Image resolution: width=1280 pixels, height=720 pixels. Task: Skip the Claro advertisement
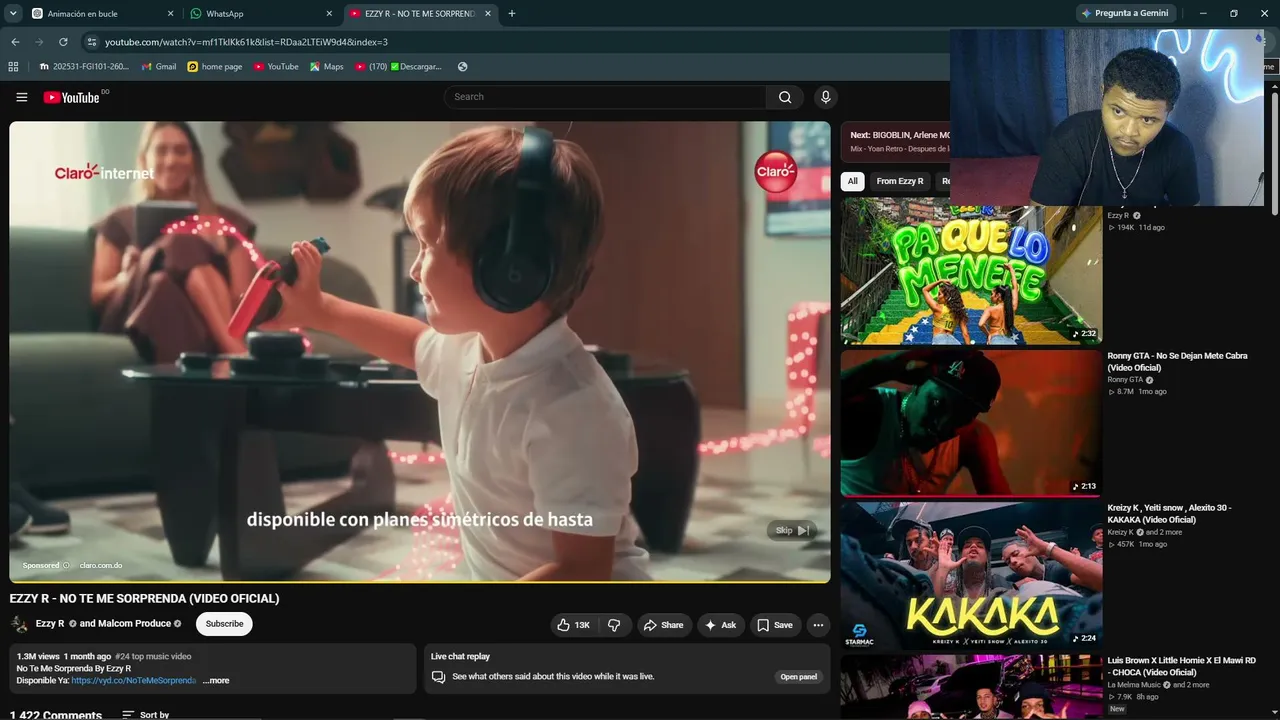791,530
